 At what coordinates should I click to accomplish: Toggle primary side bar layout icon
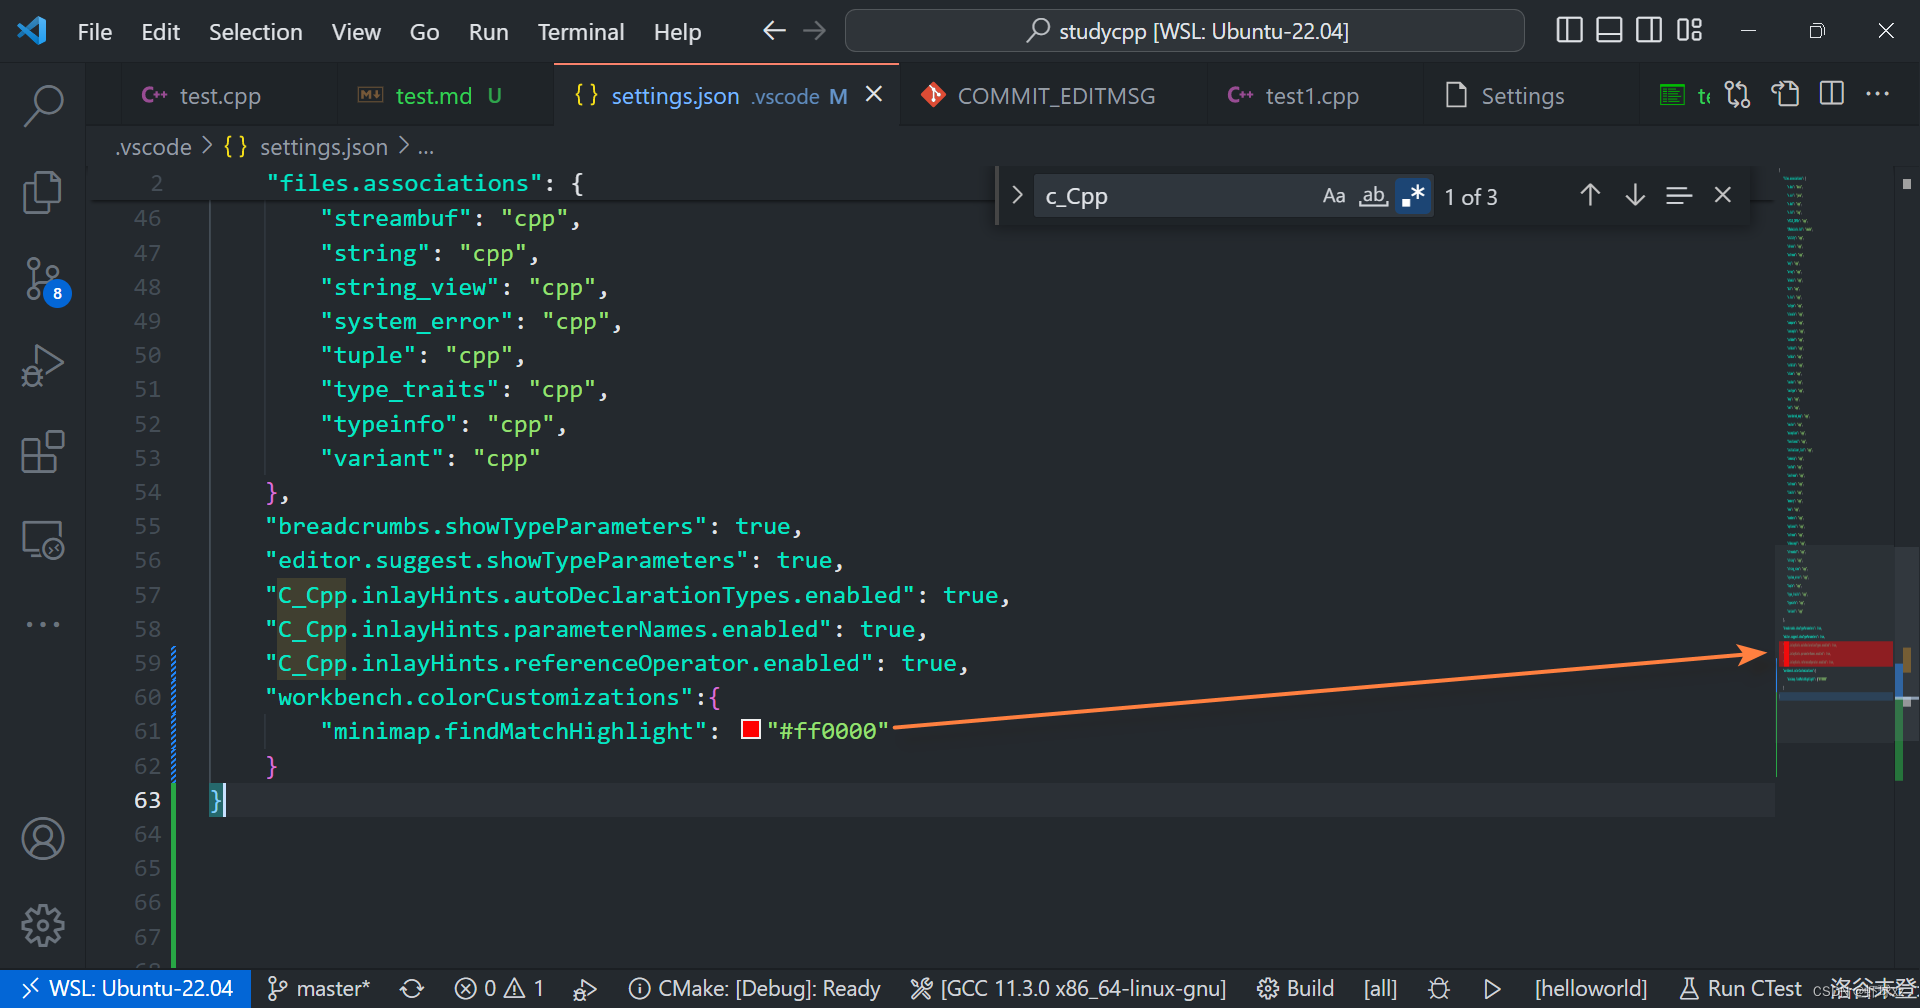(1570, 31)
